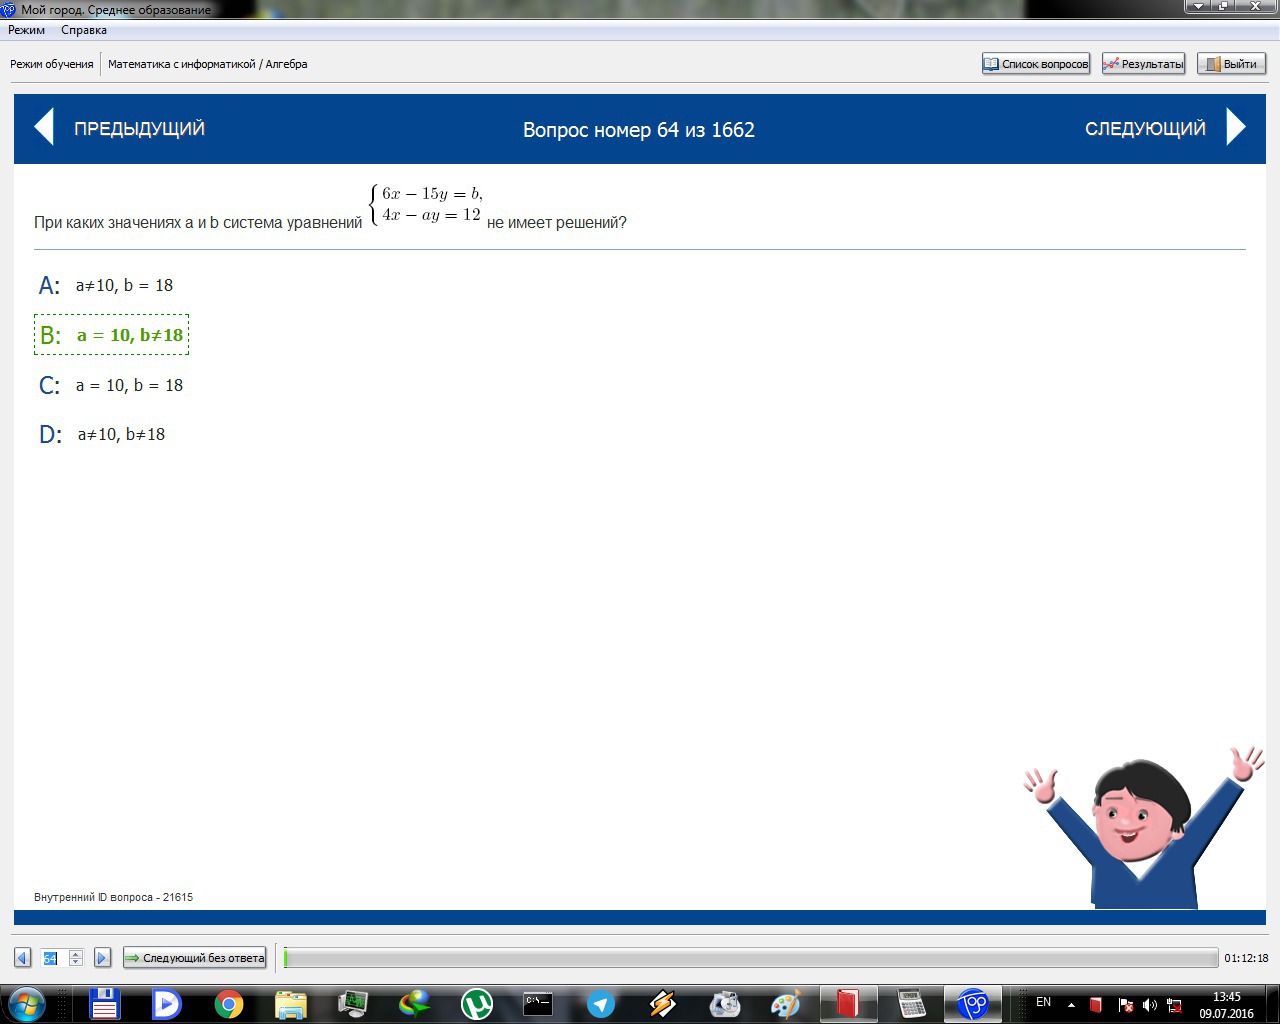Click the test progress bar
The image size is (1280, 1024).
750,958
